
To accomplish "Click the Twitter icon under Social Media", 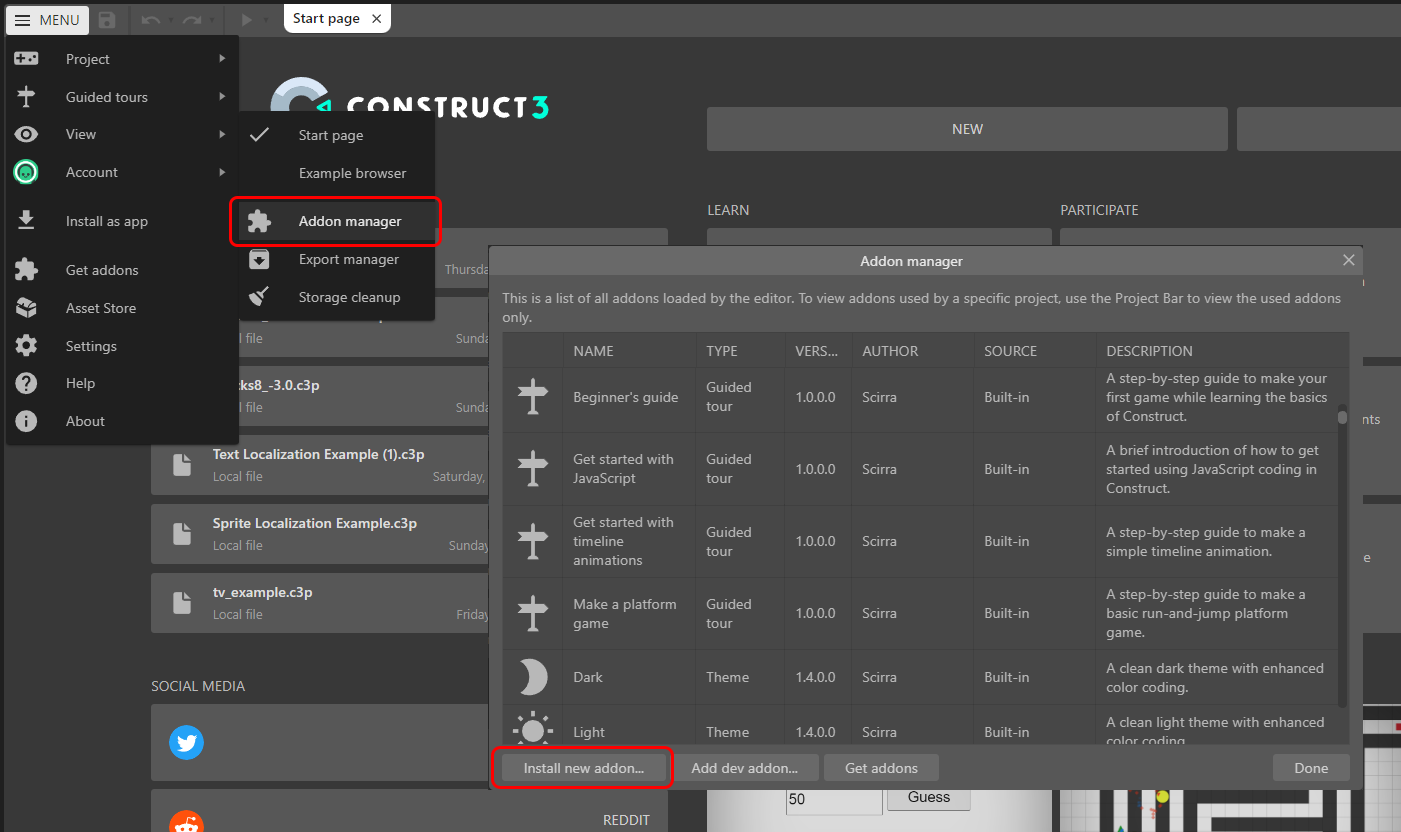I will click(186, 742).
